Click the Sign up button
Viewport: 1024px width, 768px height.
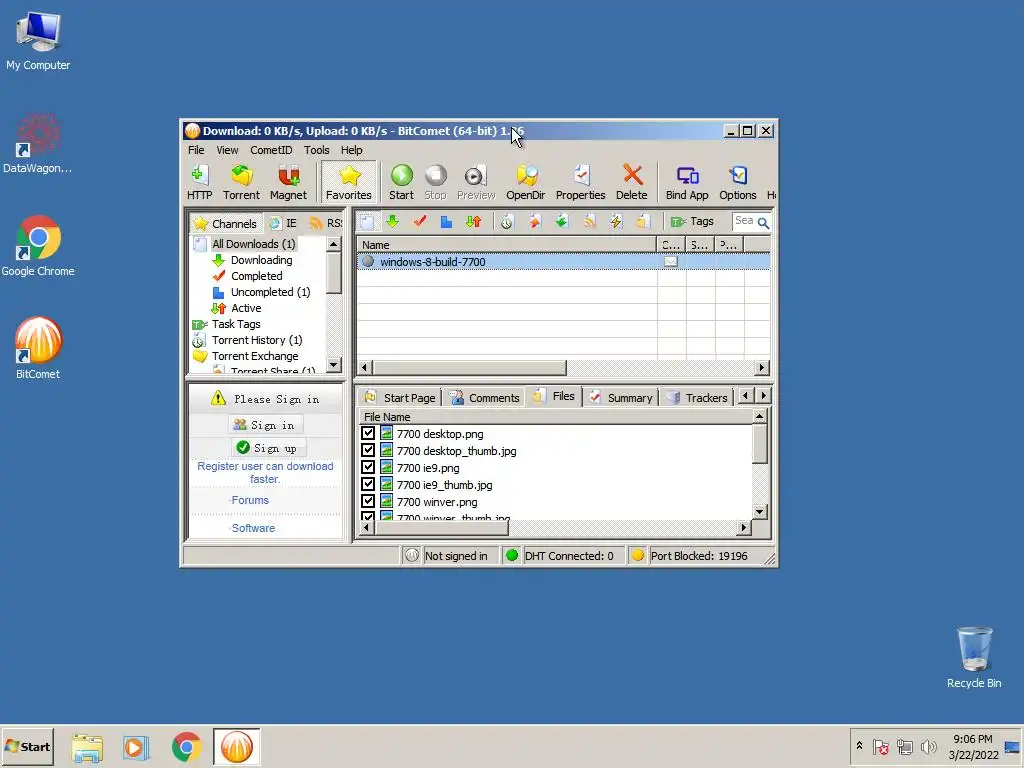(268, 448)
